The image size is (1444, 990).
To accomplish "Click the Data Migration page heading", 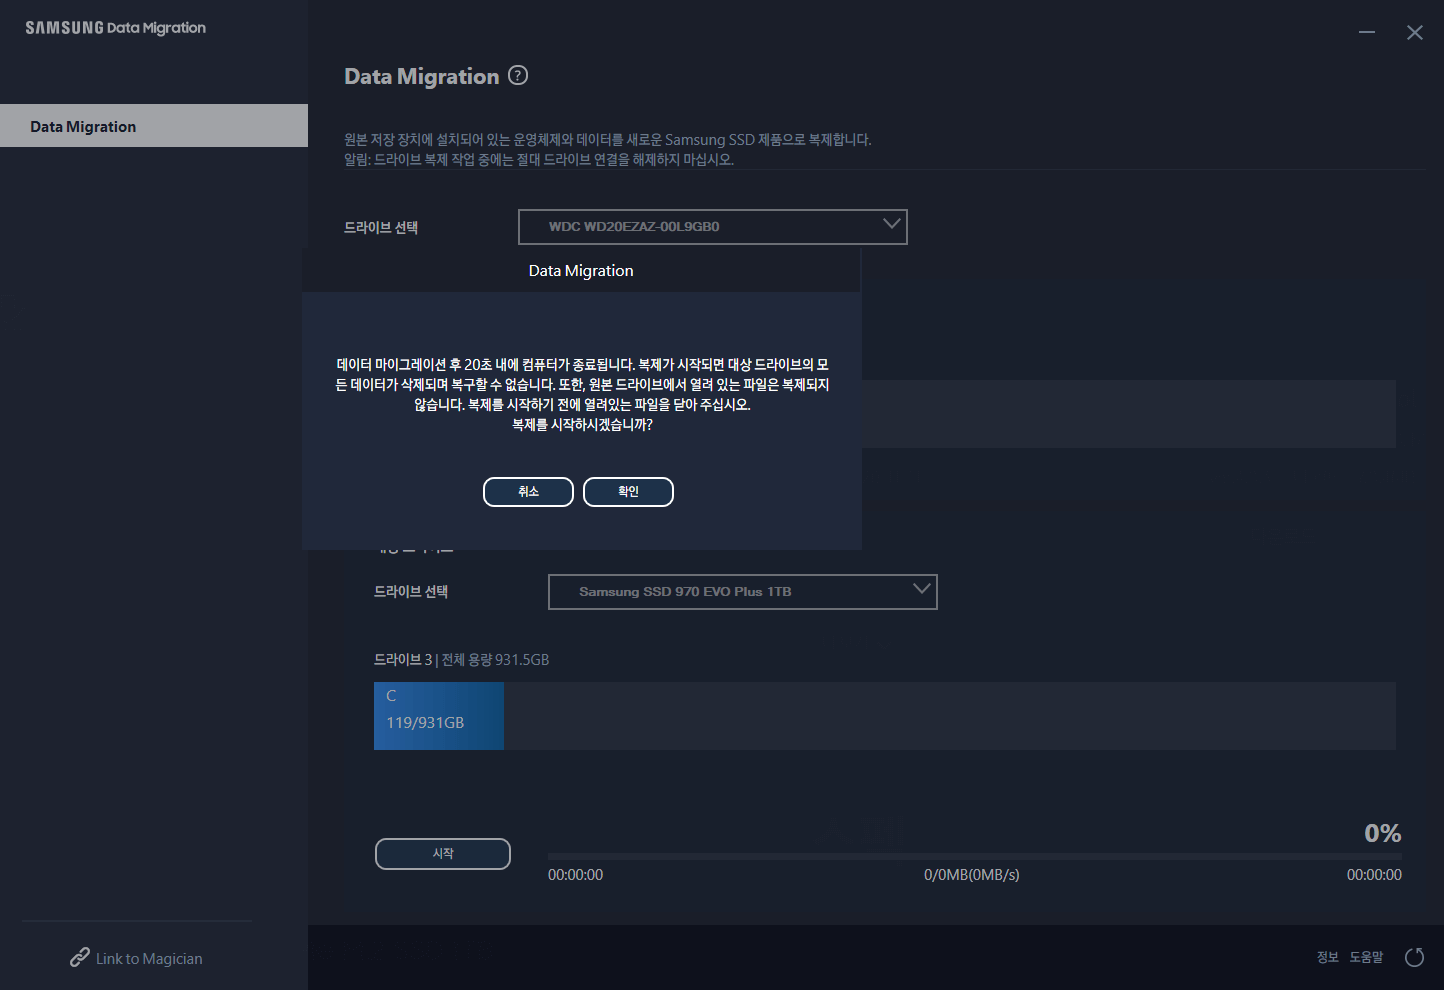I will tap(422, 77).
